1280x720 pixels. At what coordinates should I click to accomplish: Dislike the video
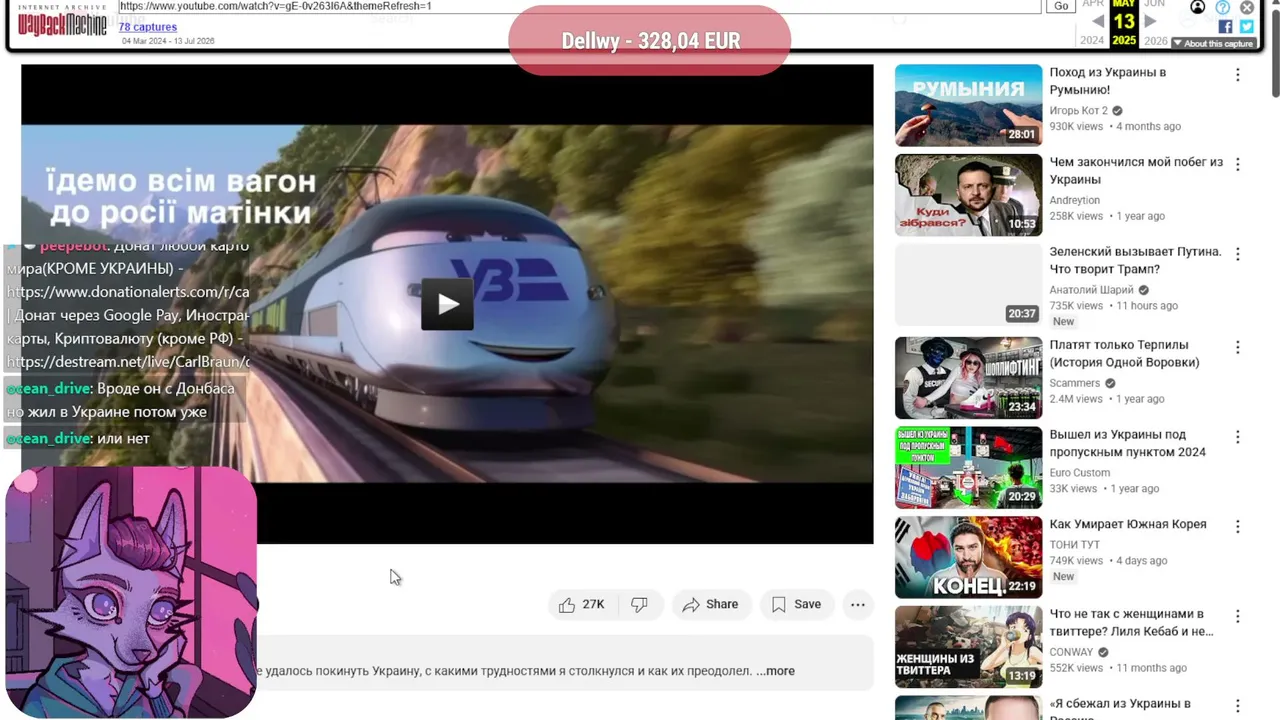[x=640, y=604]
